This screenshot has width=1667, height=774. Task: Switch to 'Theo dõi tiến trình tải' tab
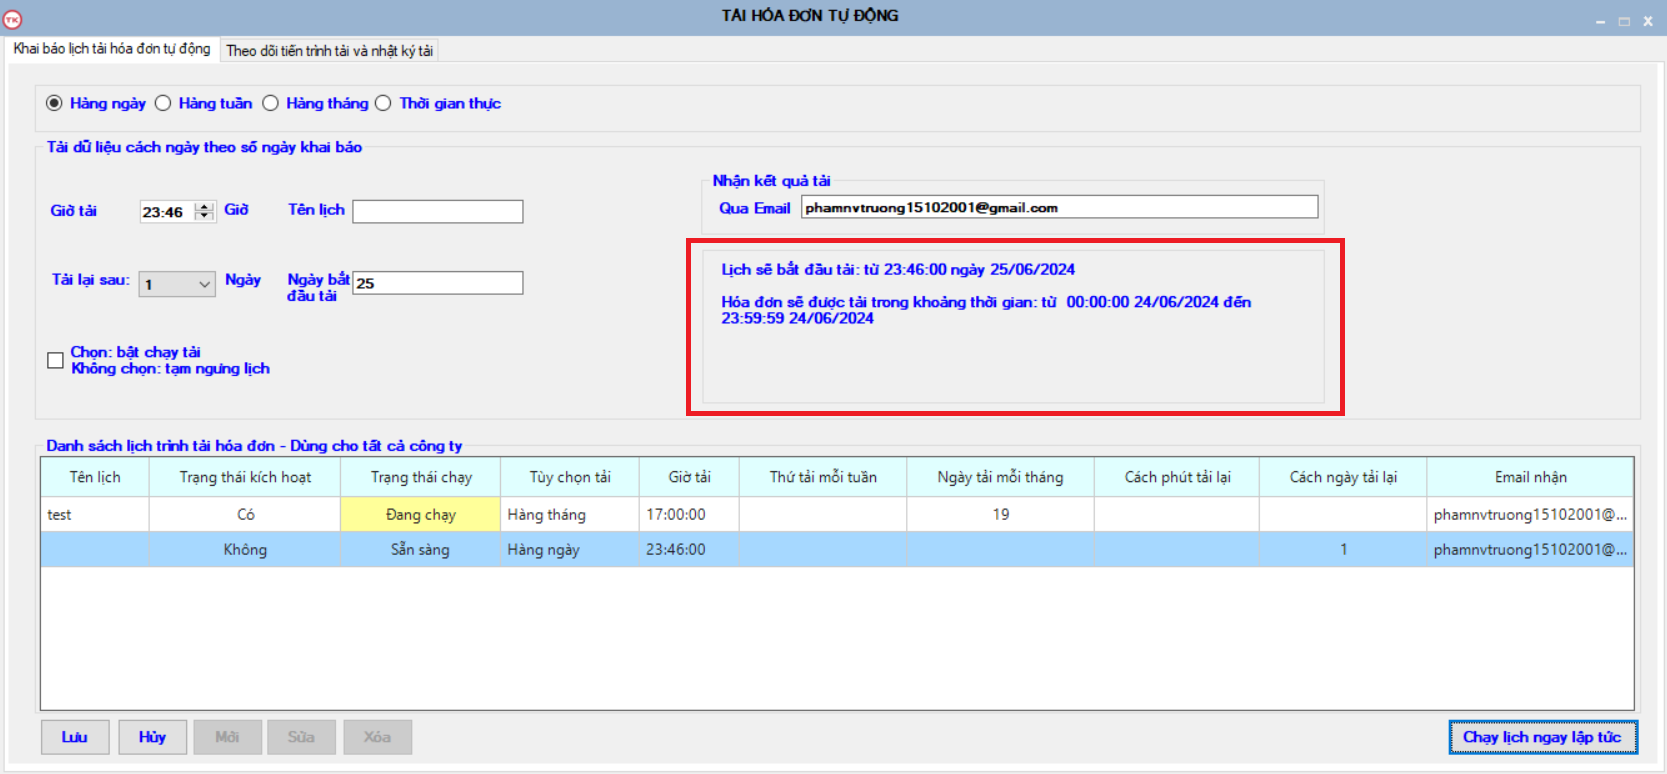(x=329, y=51)
